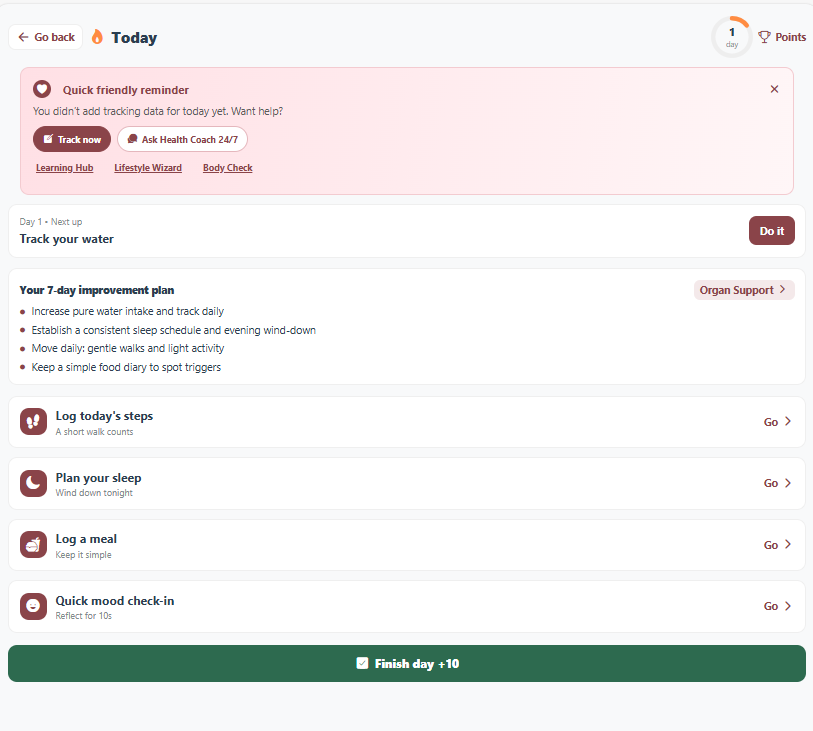The width and height of the screenshot is (813, 731).
Task: Expand the Organ Support chip
Action: click(744, 290)
